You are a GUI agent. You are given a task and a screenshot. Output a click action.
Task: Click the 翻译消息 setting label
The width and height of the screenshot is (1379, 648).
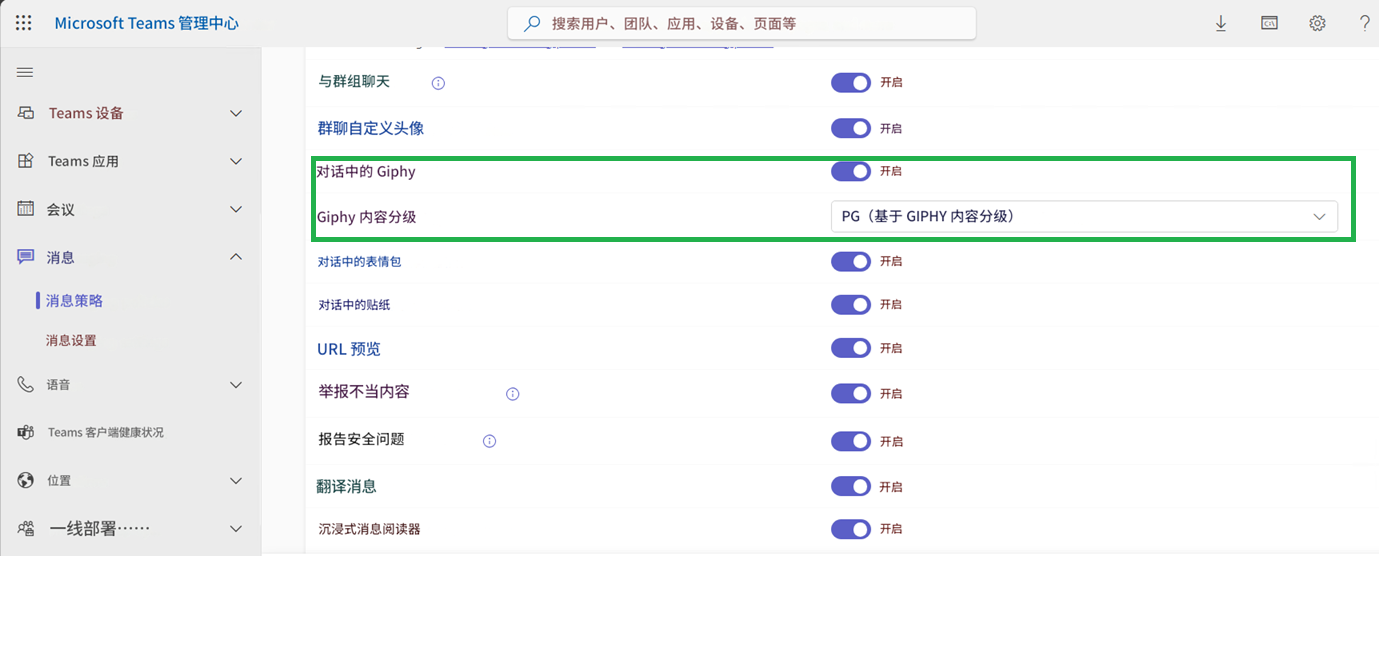347,487
